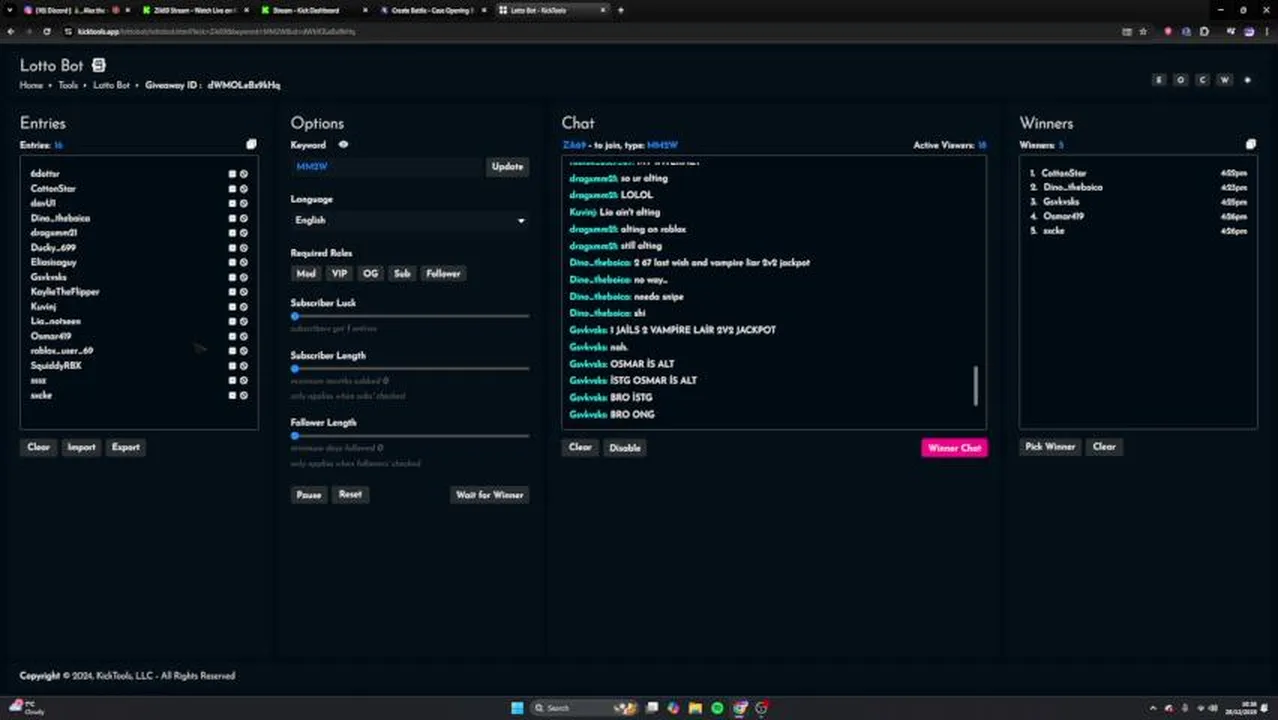1278x720 pixels.
Task: Adjust the Subscriber Luck slider
Action: 410,316
